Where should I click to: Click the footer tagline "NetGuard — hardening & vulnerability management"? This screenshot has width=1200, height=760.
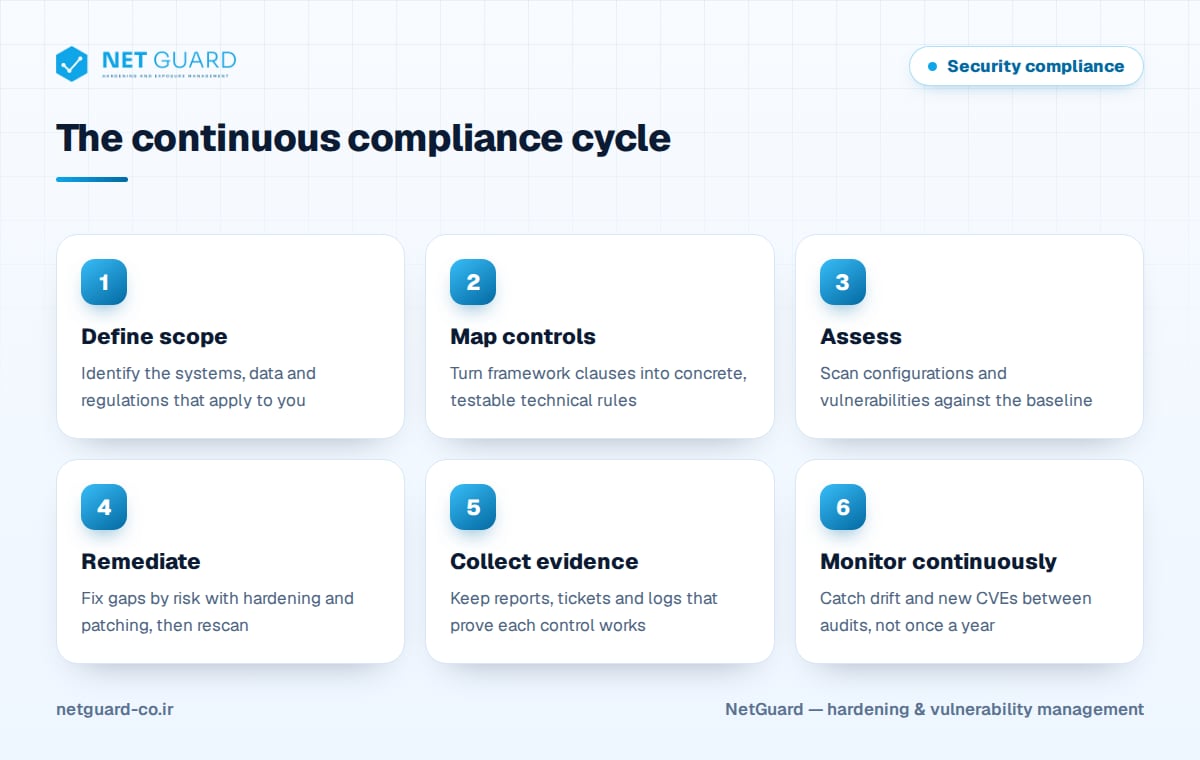934,709
